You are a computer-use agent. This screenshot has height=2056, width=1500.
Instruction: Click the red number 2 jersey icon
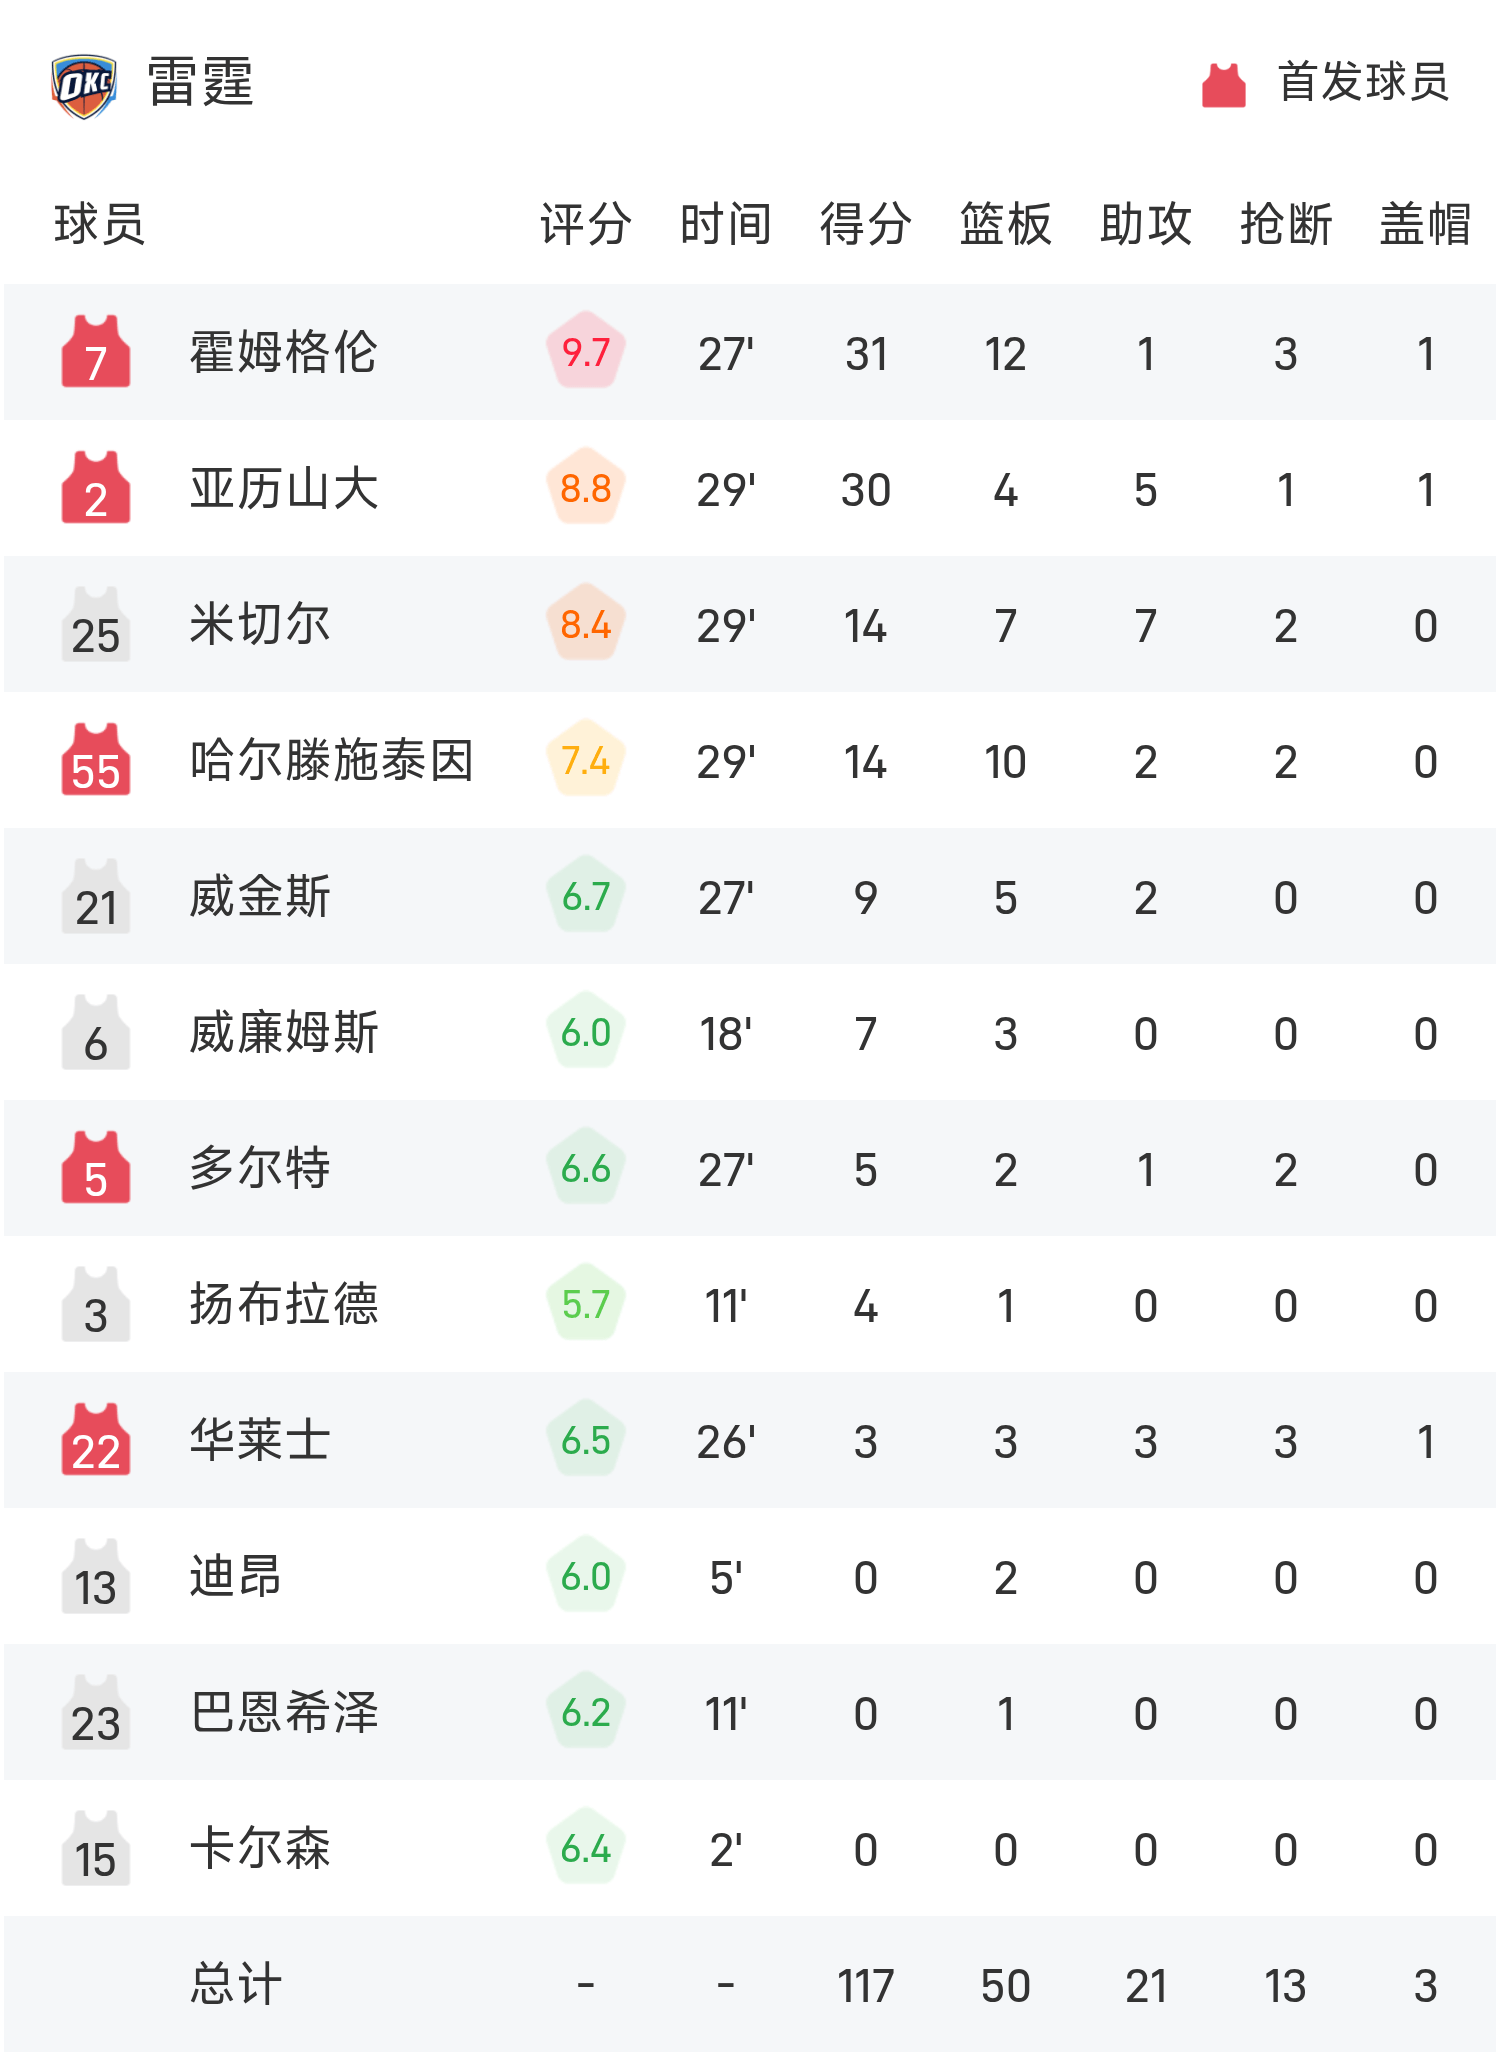click(96, 488)
